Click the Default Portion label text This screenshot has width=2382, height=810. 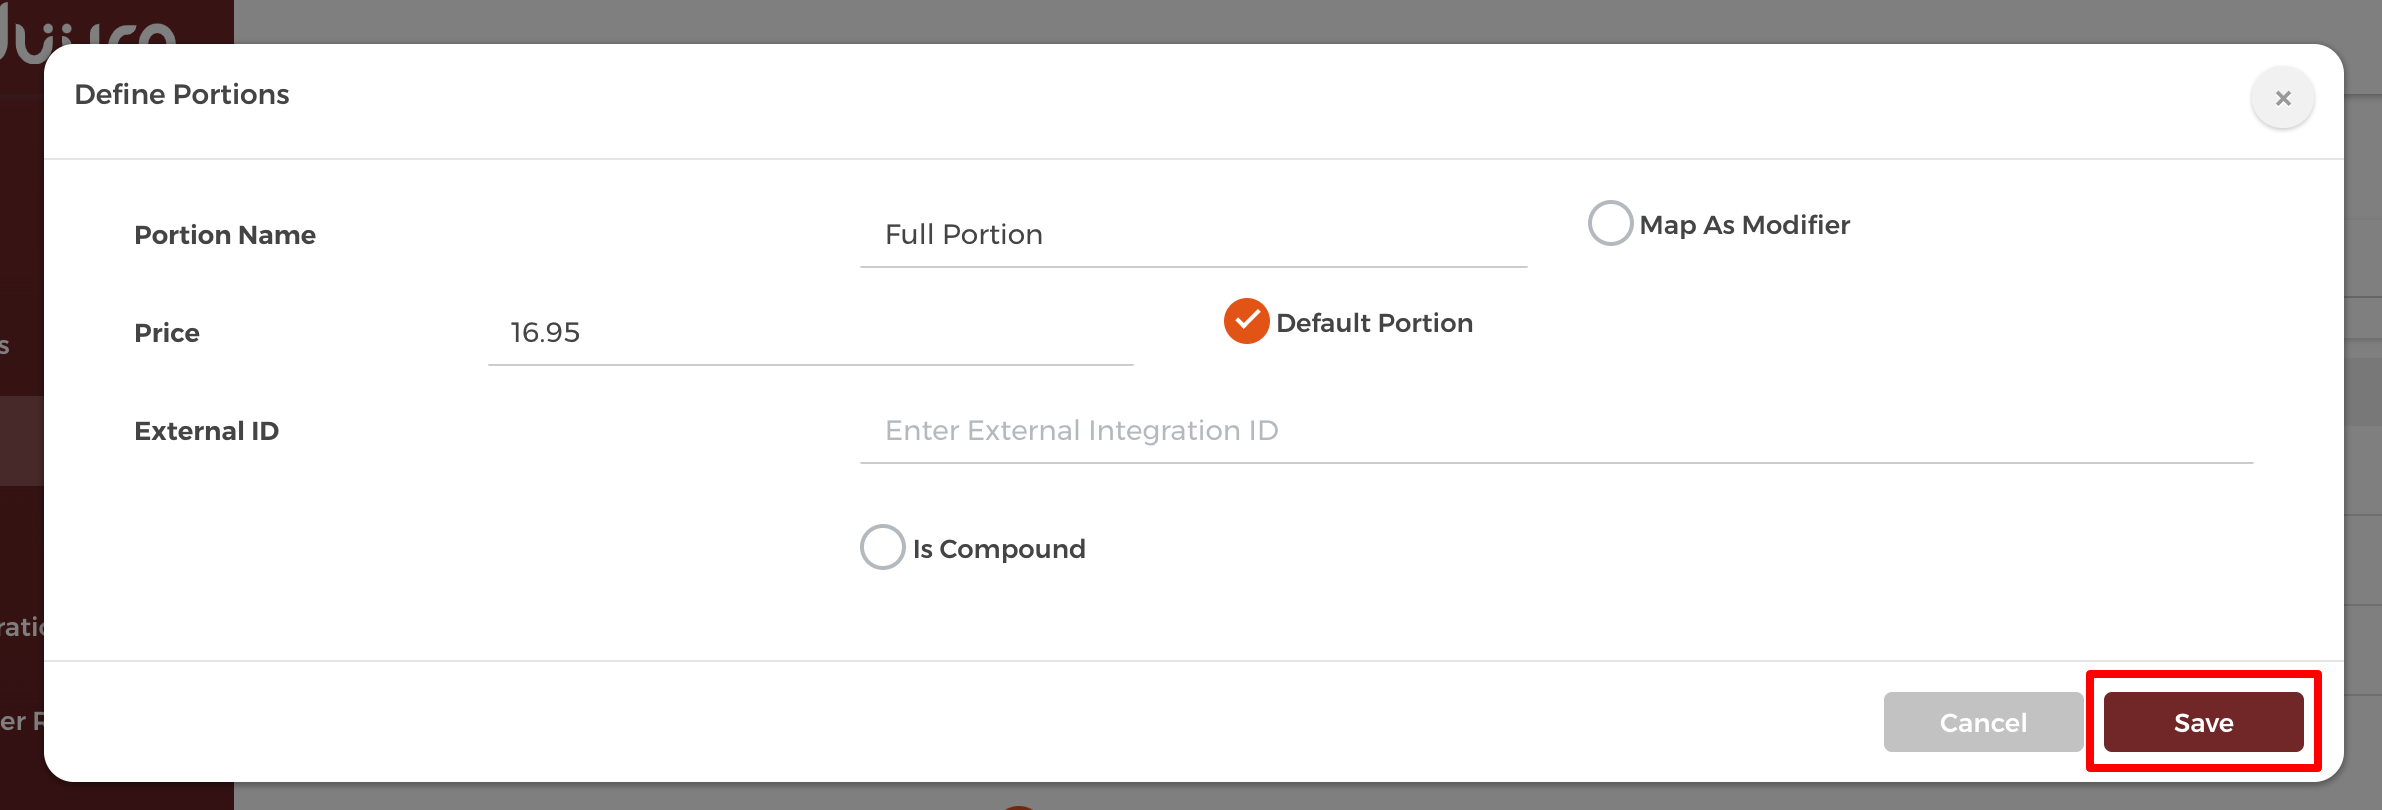tap(1374, 323)
